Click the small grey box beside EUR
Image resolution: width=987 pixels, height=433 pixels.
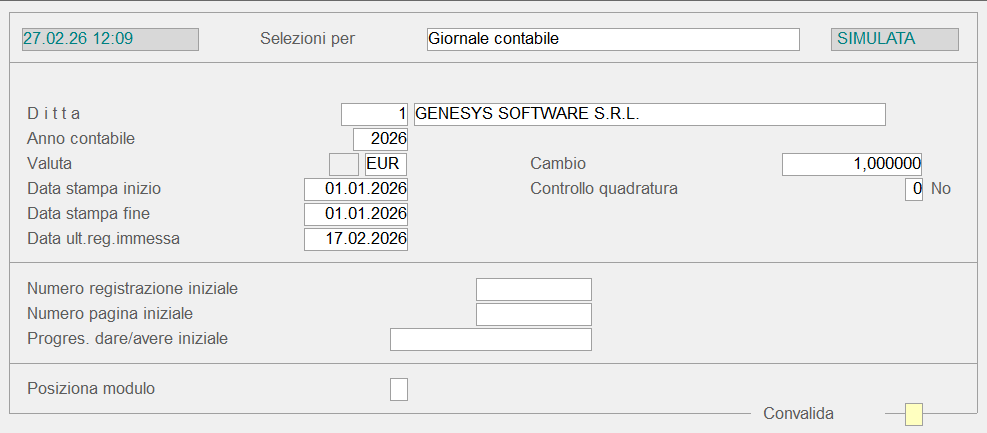pyautogui.click(x=343, y=164)
